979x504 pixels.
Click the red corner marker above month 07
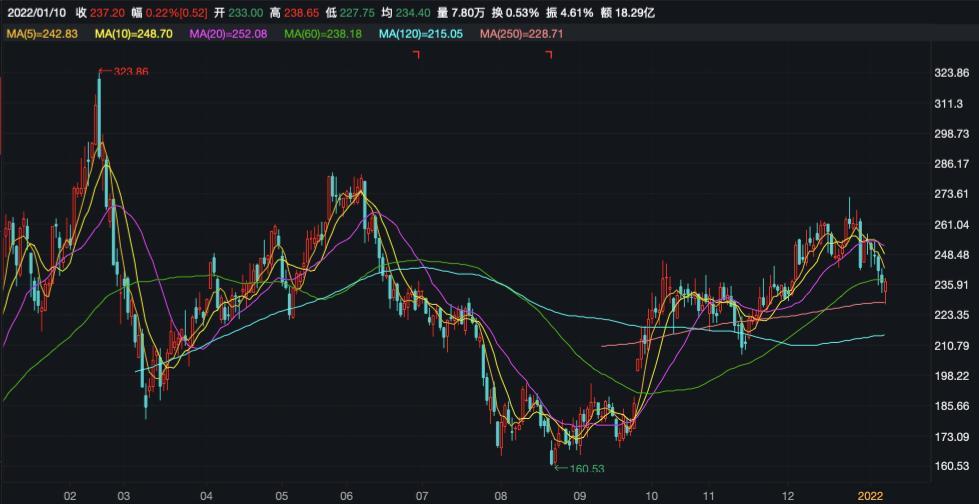tap(417, 55)
